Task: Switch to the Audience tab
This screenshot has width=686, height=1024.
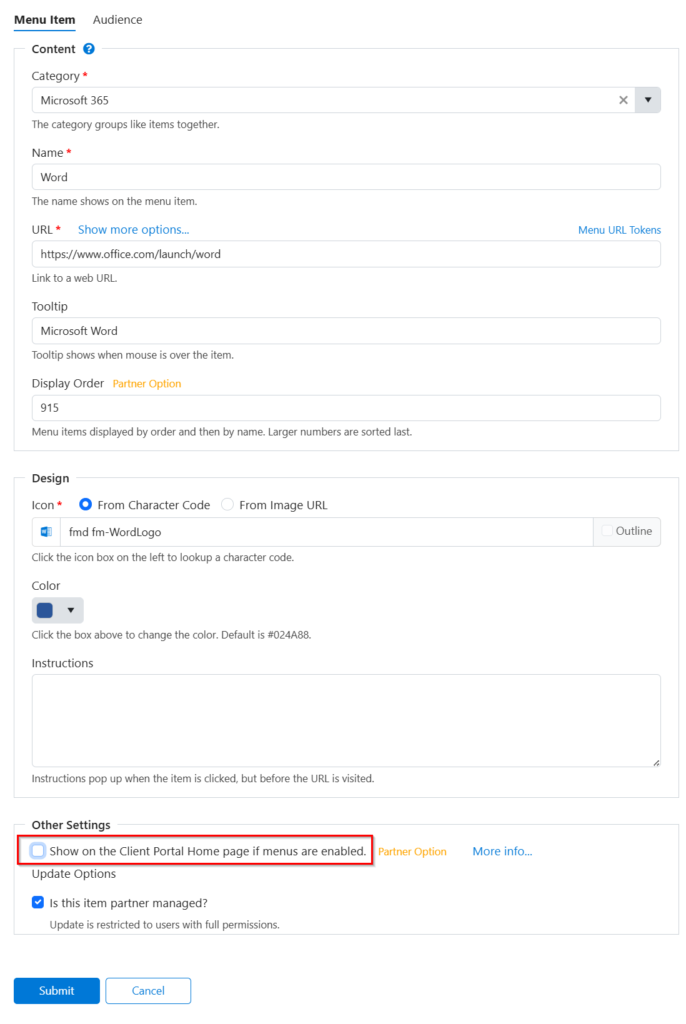Action: click(x=117, y=20)
